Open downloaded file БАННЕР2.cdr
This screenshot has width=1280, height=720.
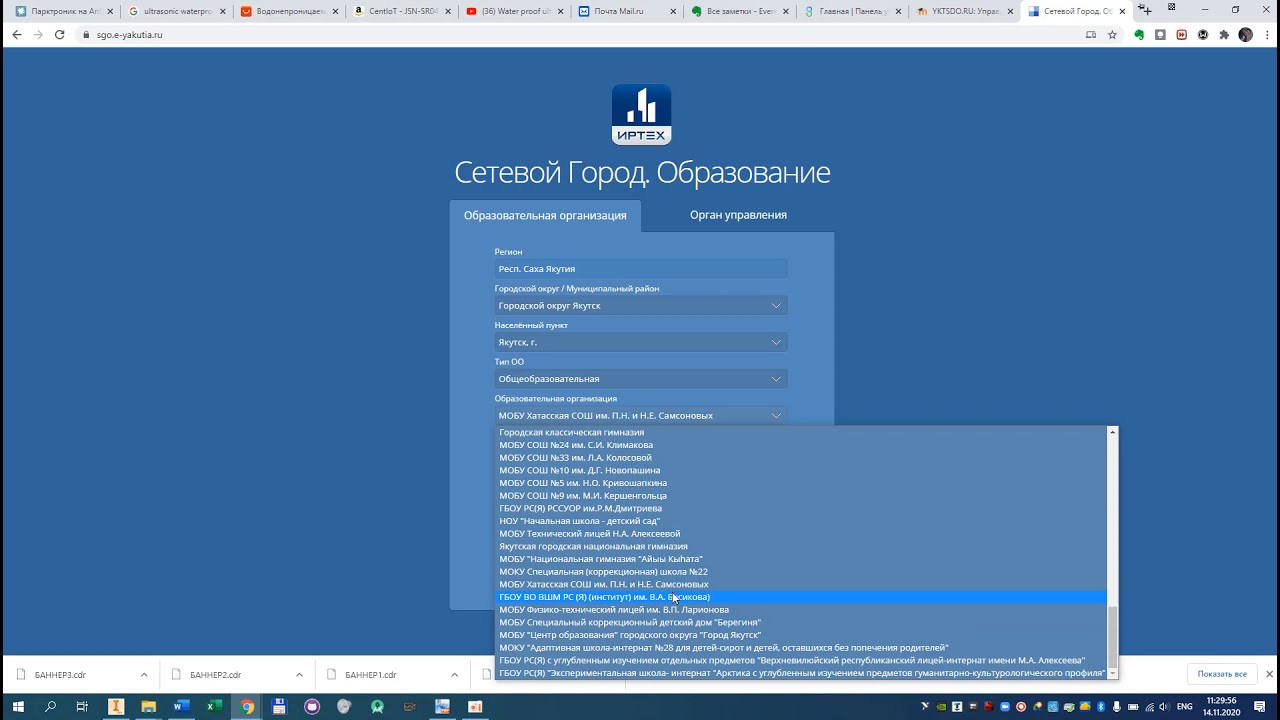[x=215, y=675]
